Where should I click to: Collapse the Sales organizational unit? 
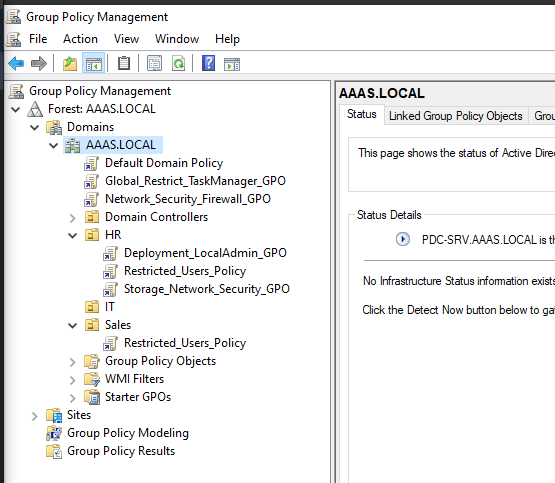72,326
